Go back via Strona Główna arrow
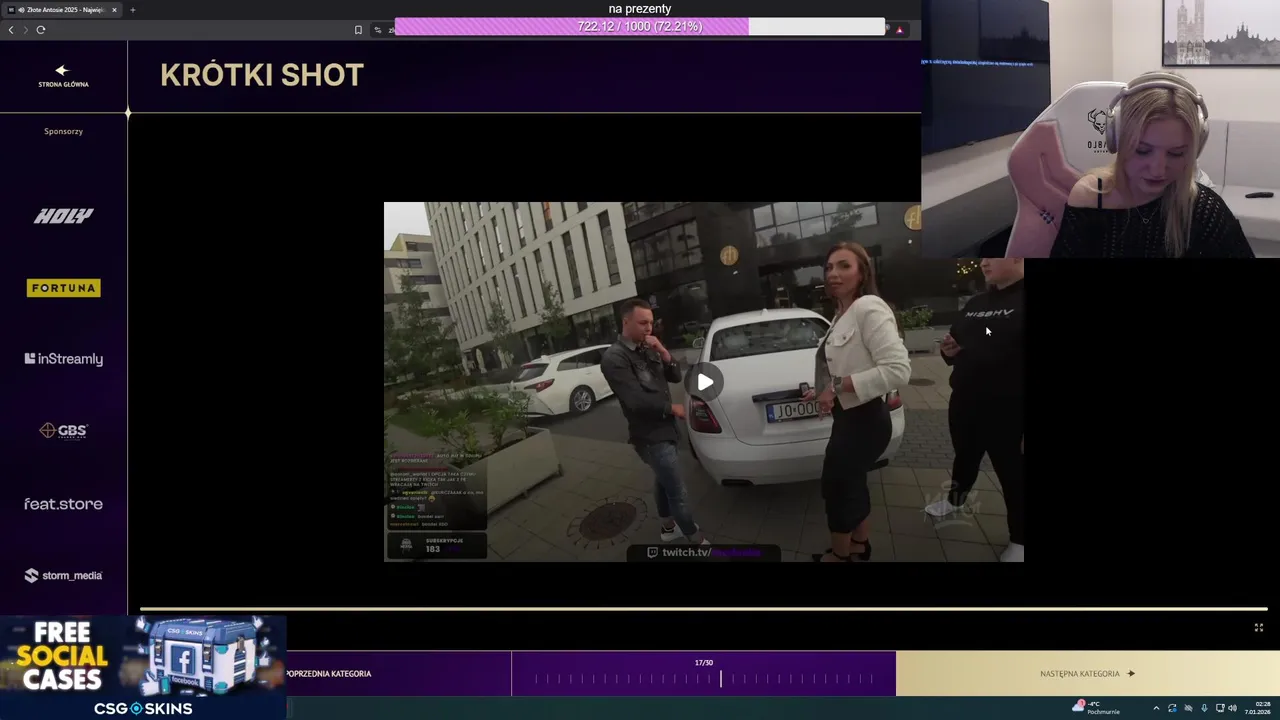Viewport: 1280px width, 720px height. coord(63,76)
